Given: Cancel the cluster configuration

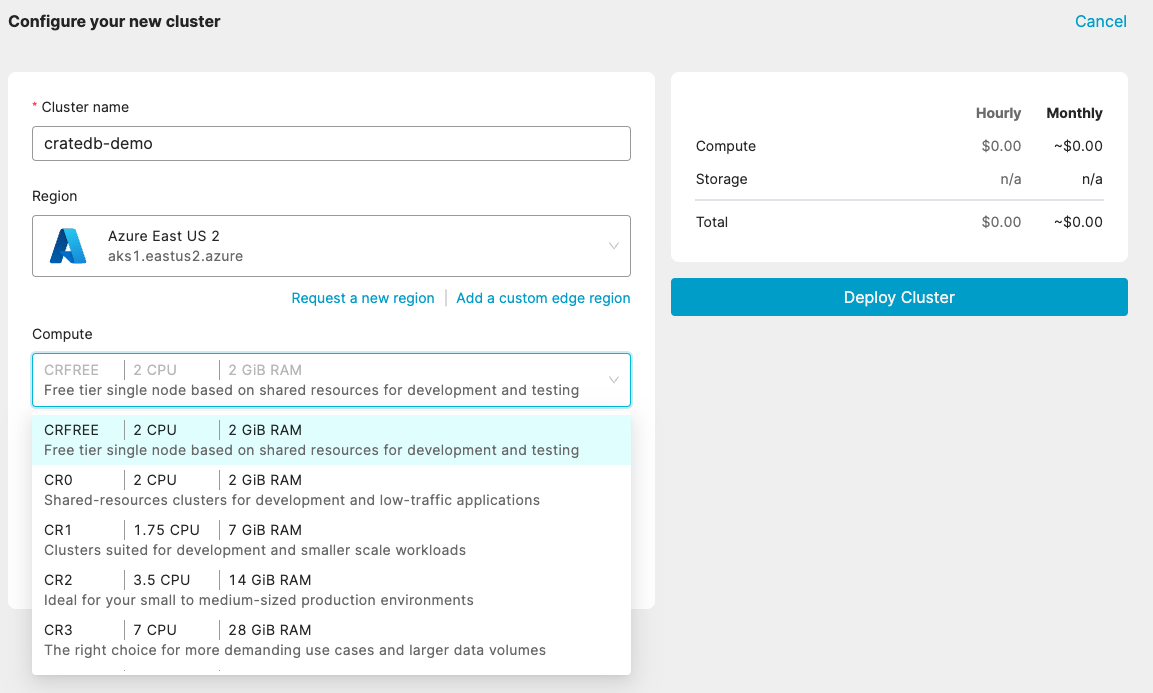Looking at the screenshot, I should click(x=1100, y=21).
